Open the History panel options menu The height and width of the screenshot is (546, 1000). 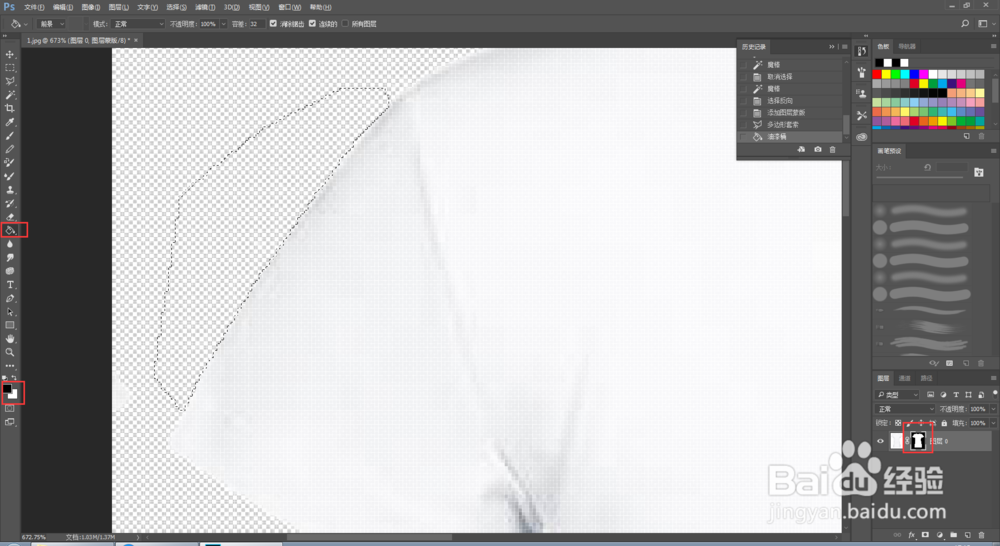844,47
